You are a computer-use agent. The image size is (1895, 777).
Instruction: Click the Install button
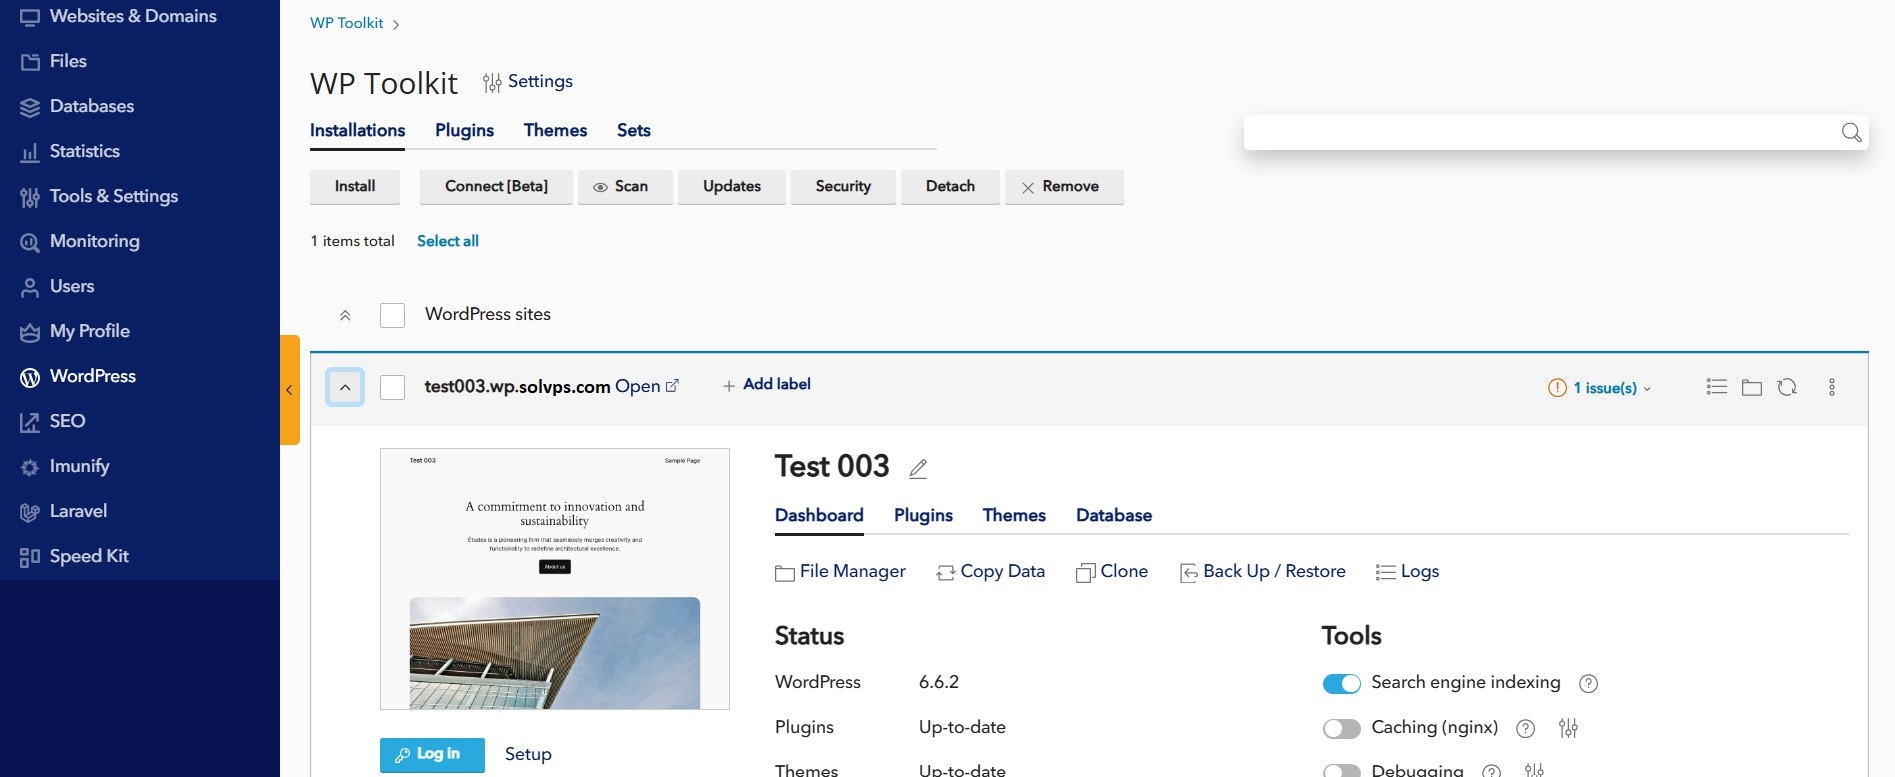[x=355, y=187]
